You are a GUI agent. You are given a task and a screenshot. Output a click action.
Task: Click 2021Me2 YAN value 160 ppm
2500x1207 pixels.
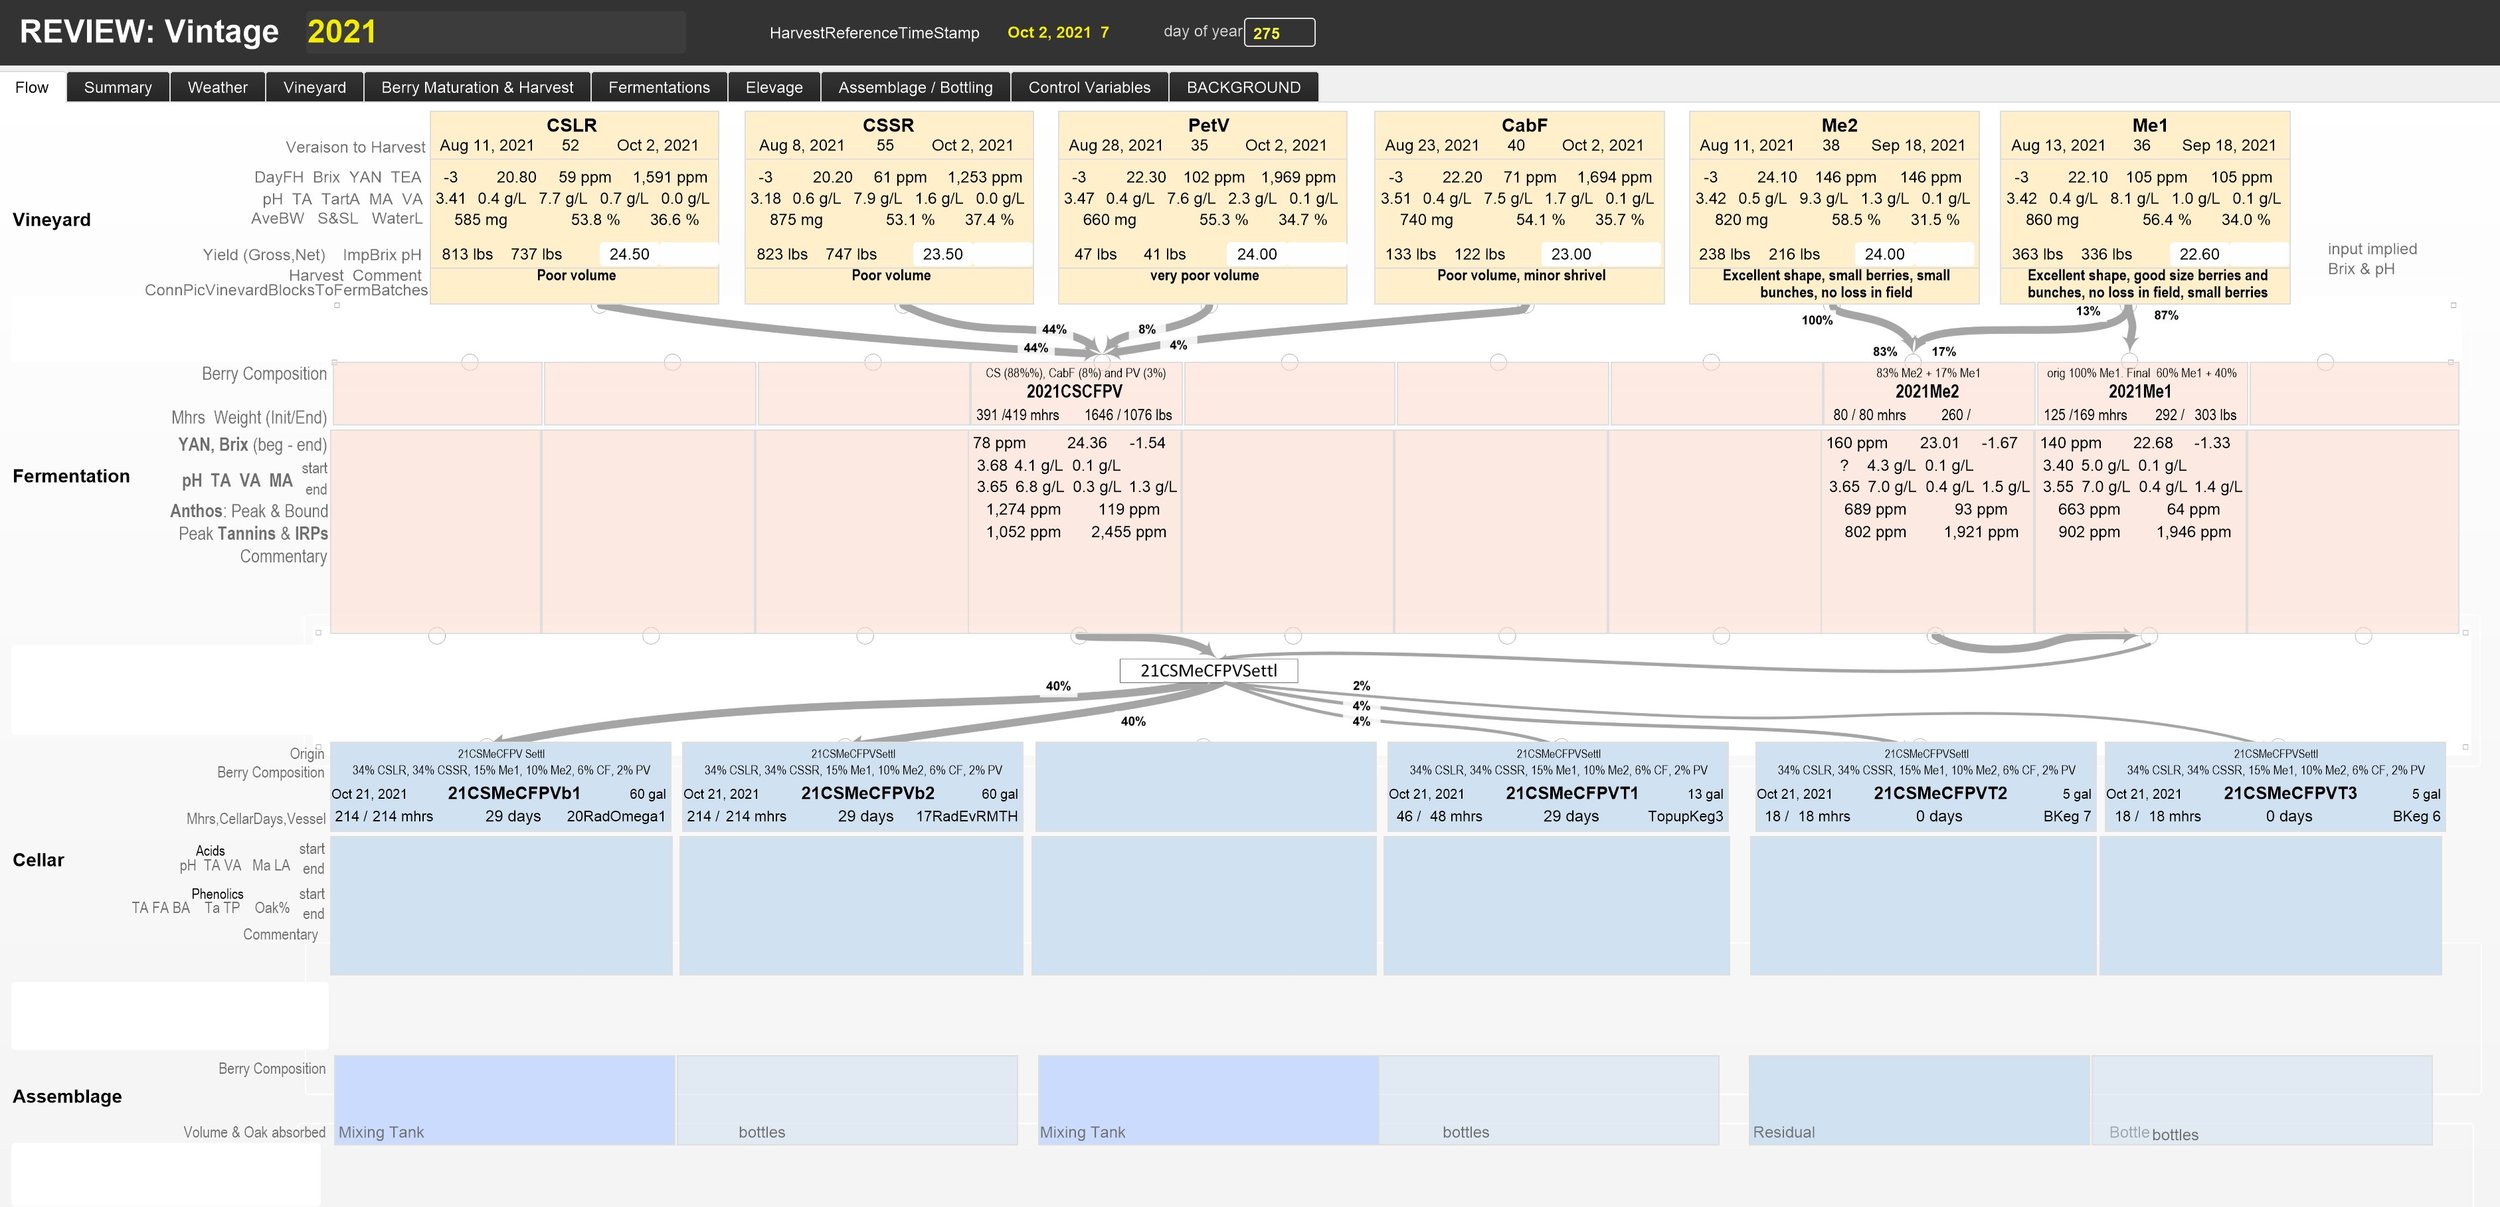pyautogui.click(x=1857, y=443)
